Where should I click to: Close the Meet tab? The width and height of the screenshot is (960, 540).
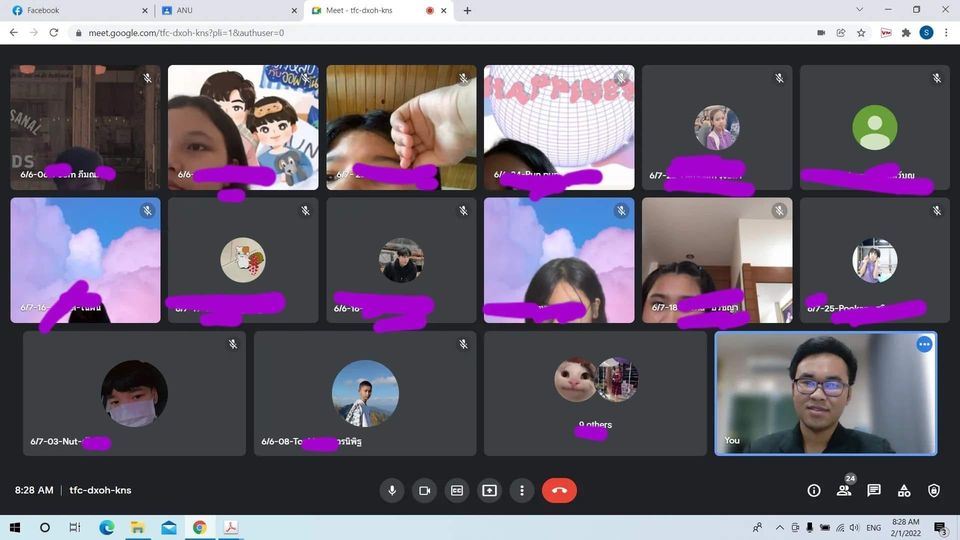pos(444,10)
